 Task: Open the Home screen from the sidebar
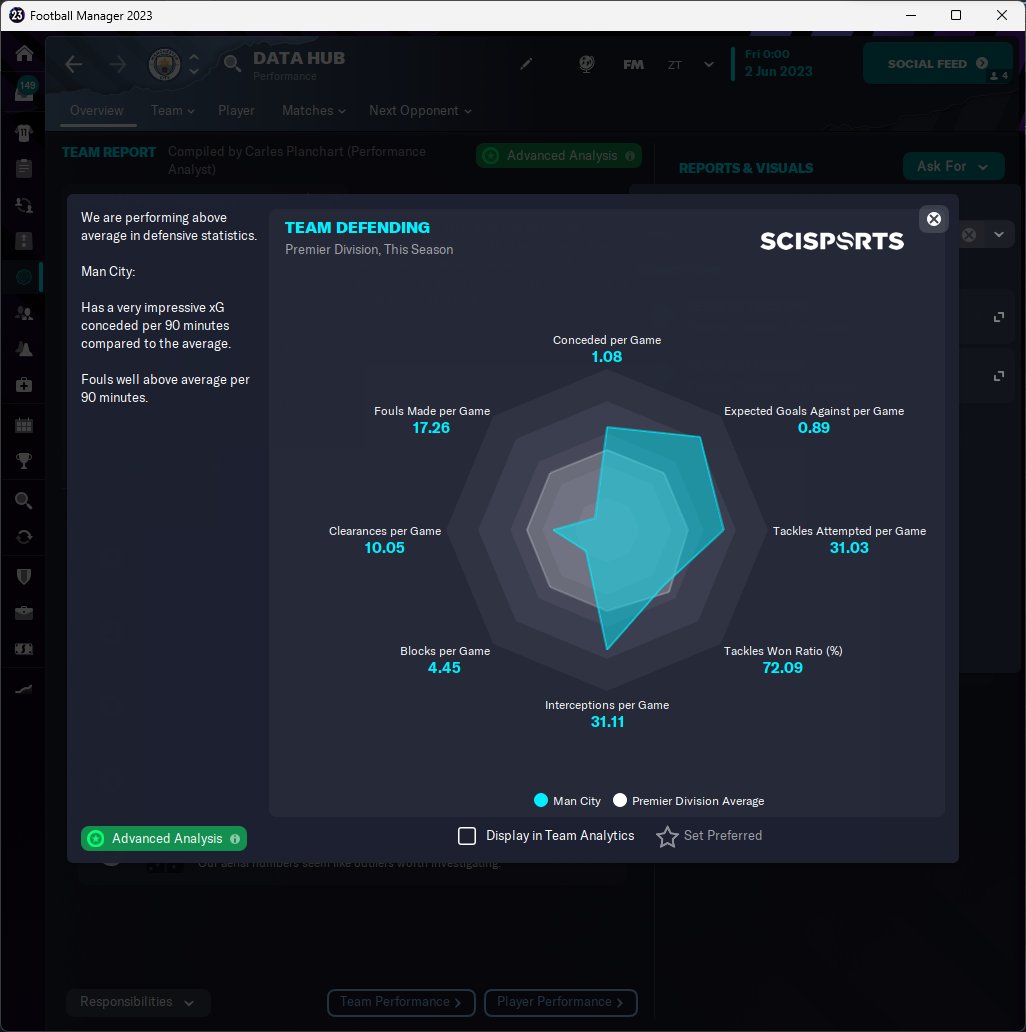pyautogui.click(x=24, y=53)
